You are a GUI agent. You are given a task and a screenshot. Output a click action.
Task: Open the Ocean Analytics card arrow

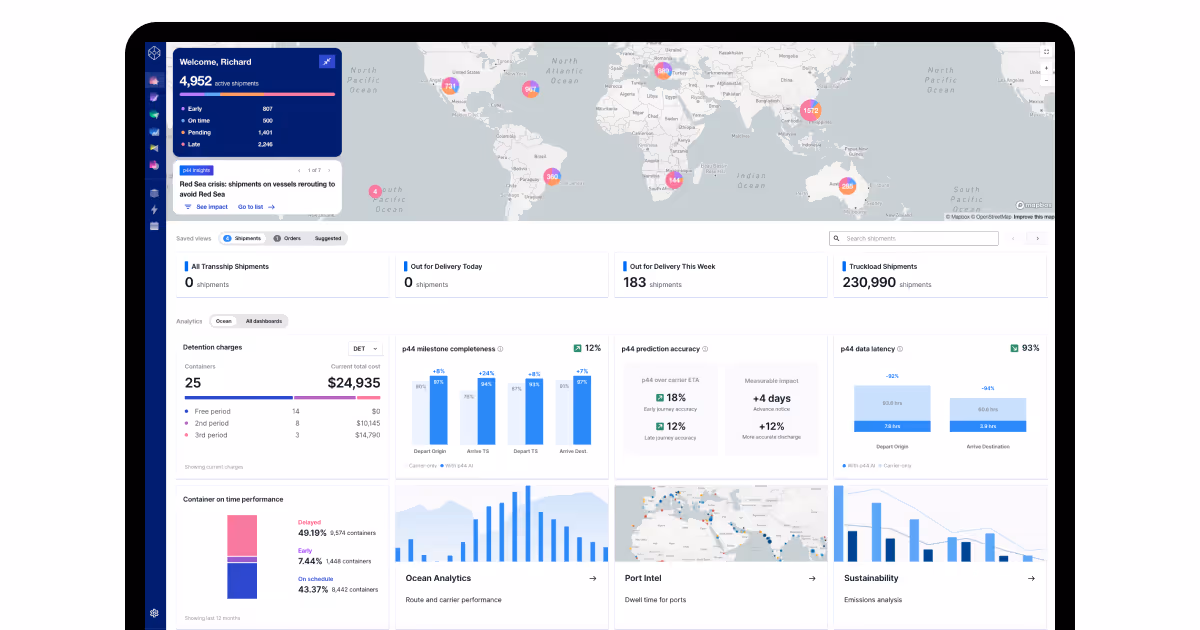[x=592, y=578]
